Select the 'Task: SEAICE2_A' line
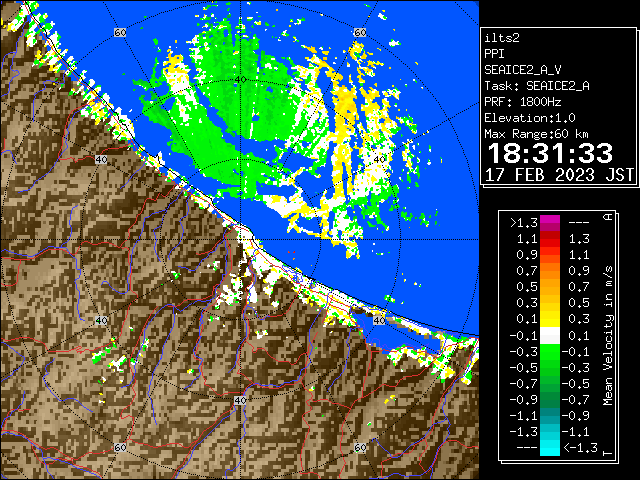The height and width of the screenshot is (480, 640). 537,86
